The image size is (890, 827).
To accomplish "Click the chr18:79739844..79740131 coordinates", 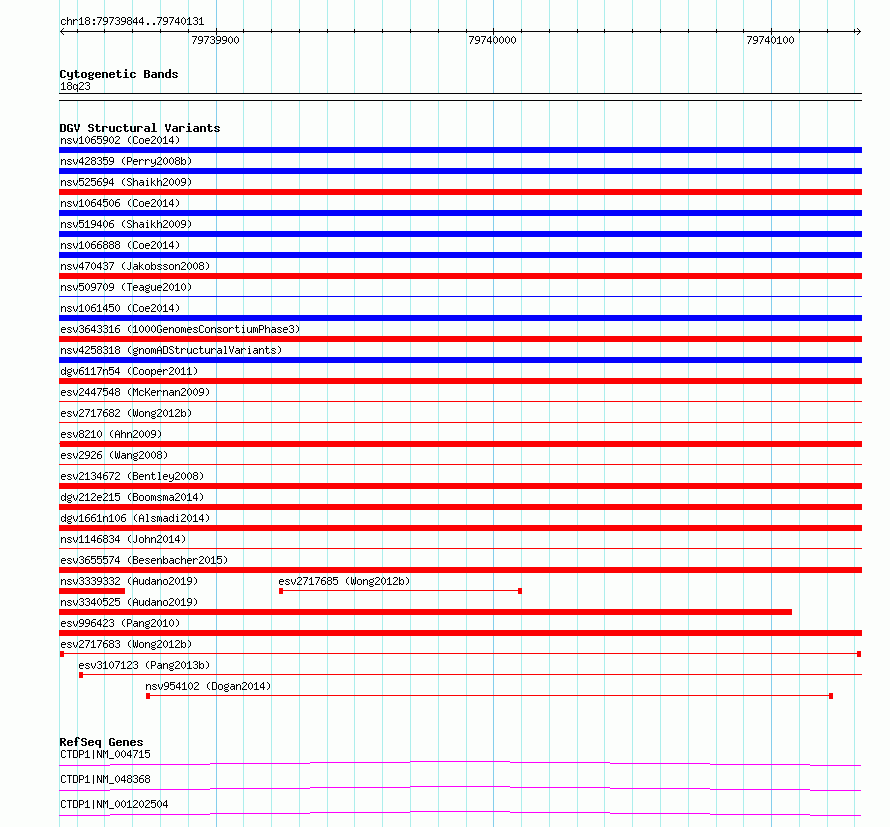I will pos(132,21).
